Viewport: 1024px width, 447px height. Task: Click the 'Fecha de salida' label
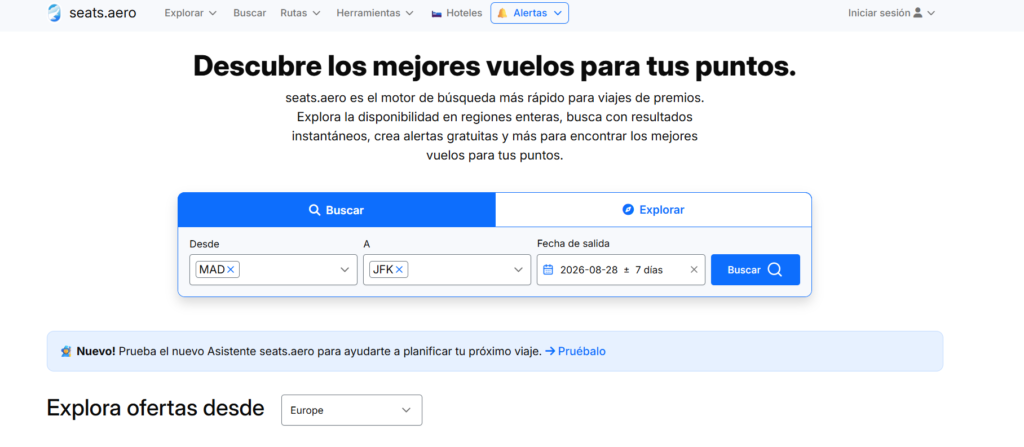tap(573, 244)
